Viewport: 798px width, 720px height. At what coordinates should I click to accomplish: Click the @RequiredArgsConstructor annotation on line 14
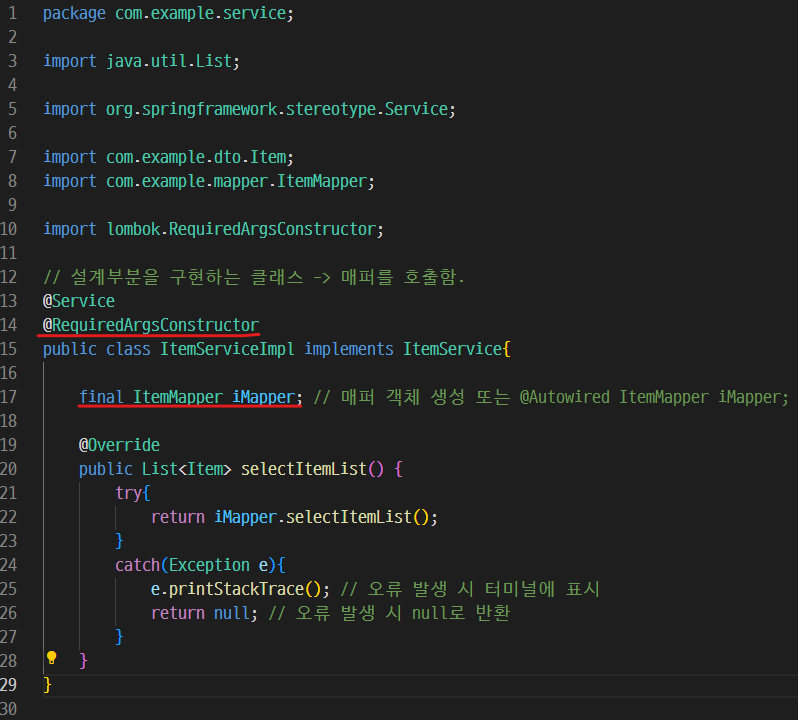(x=151, y=325)
